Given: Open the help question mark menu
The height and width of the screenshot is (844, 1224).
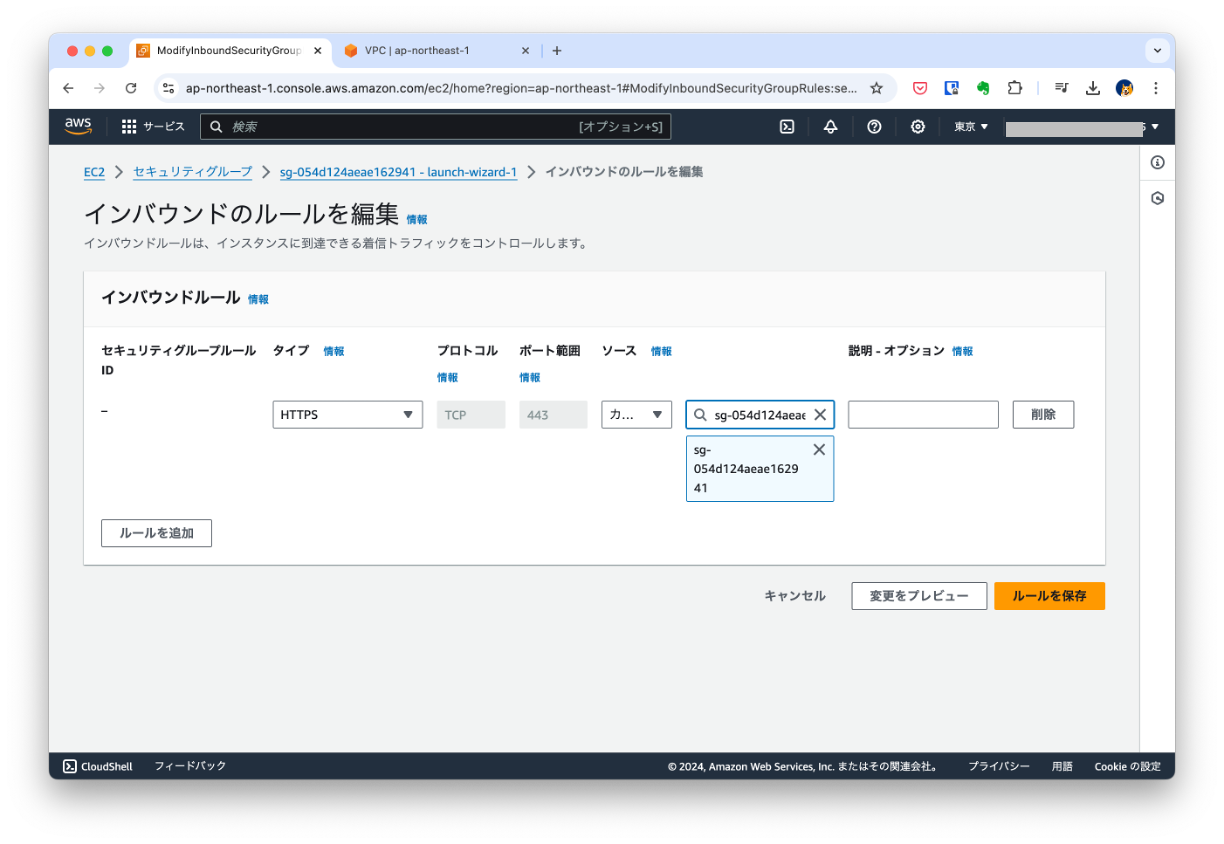Looking at the screenshot, I should pyautogui.click(x=874, y=127).
